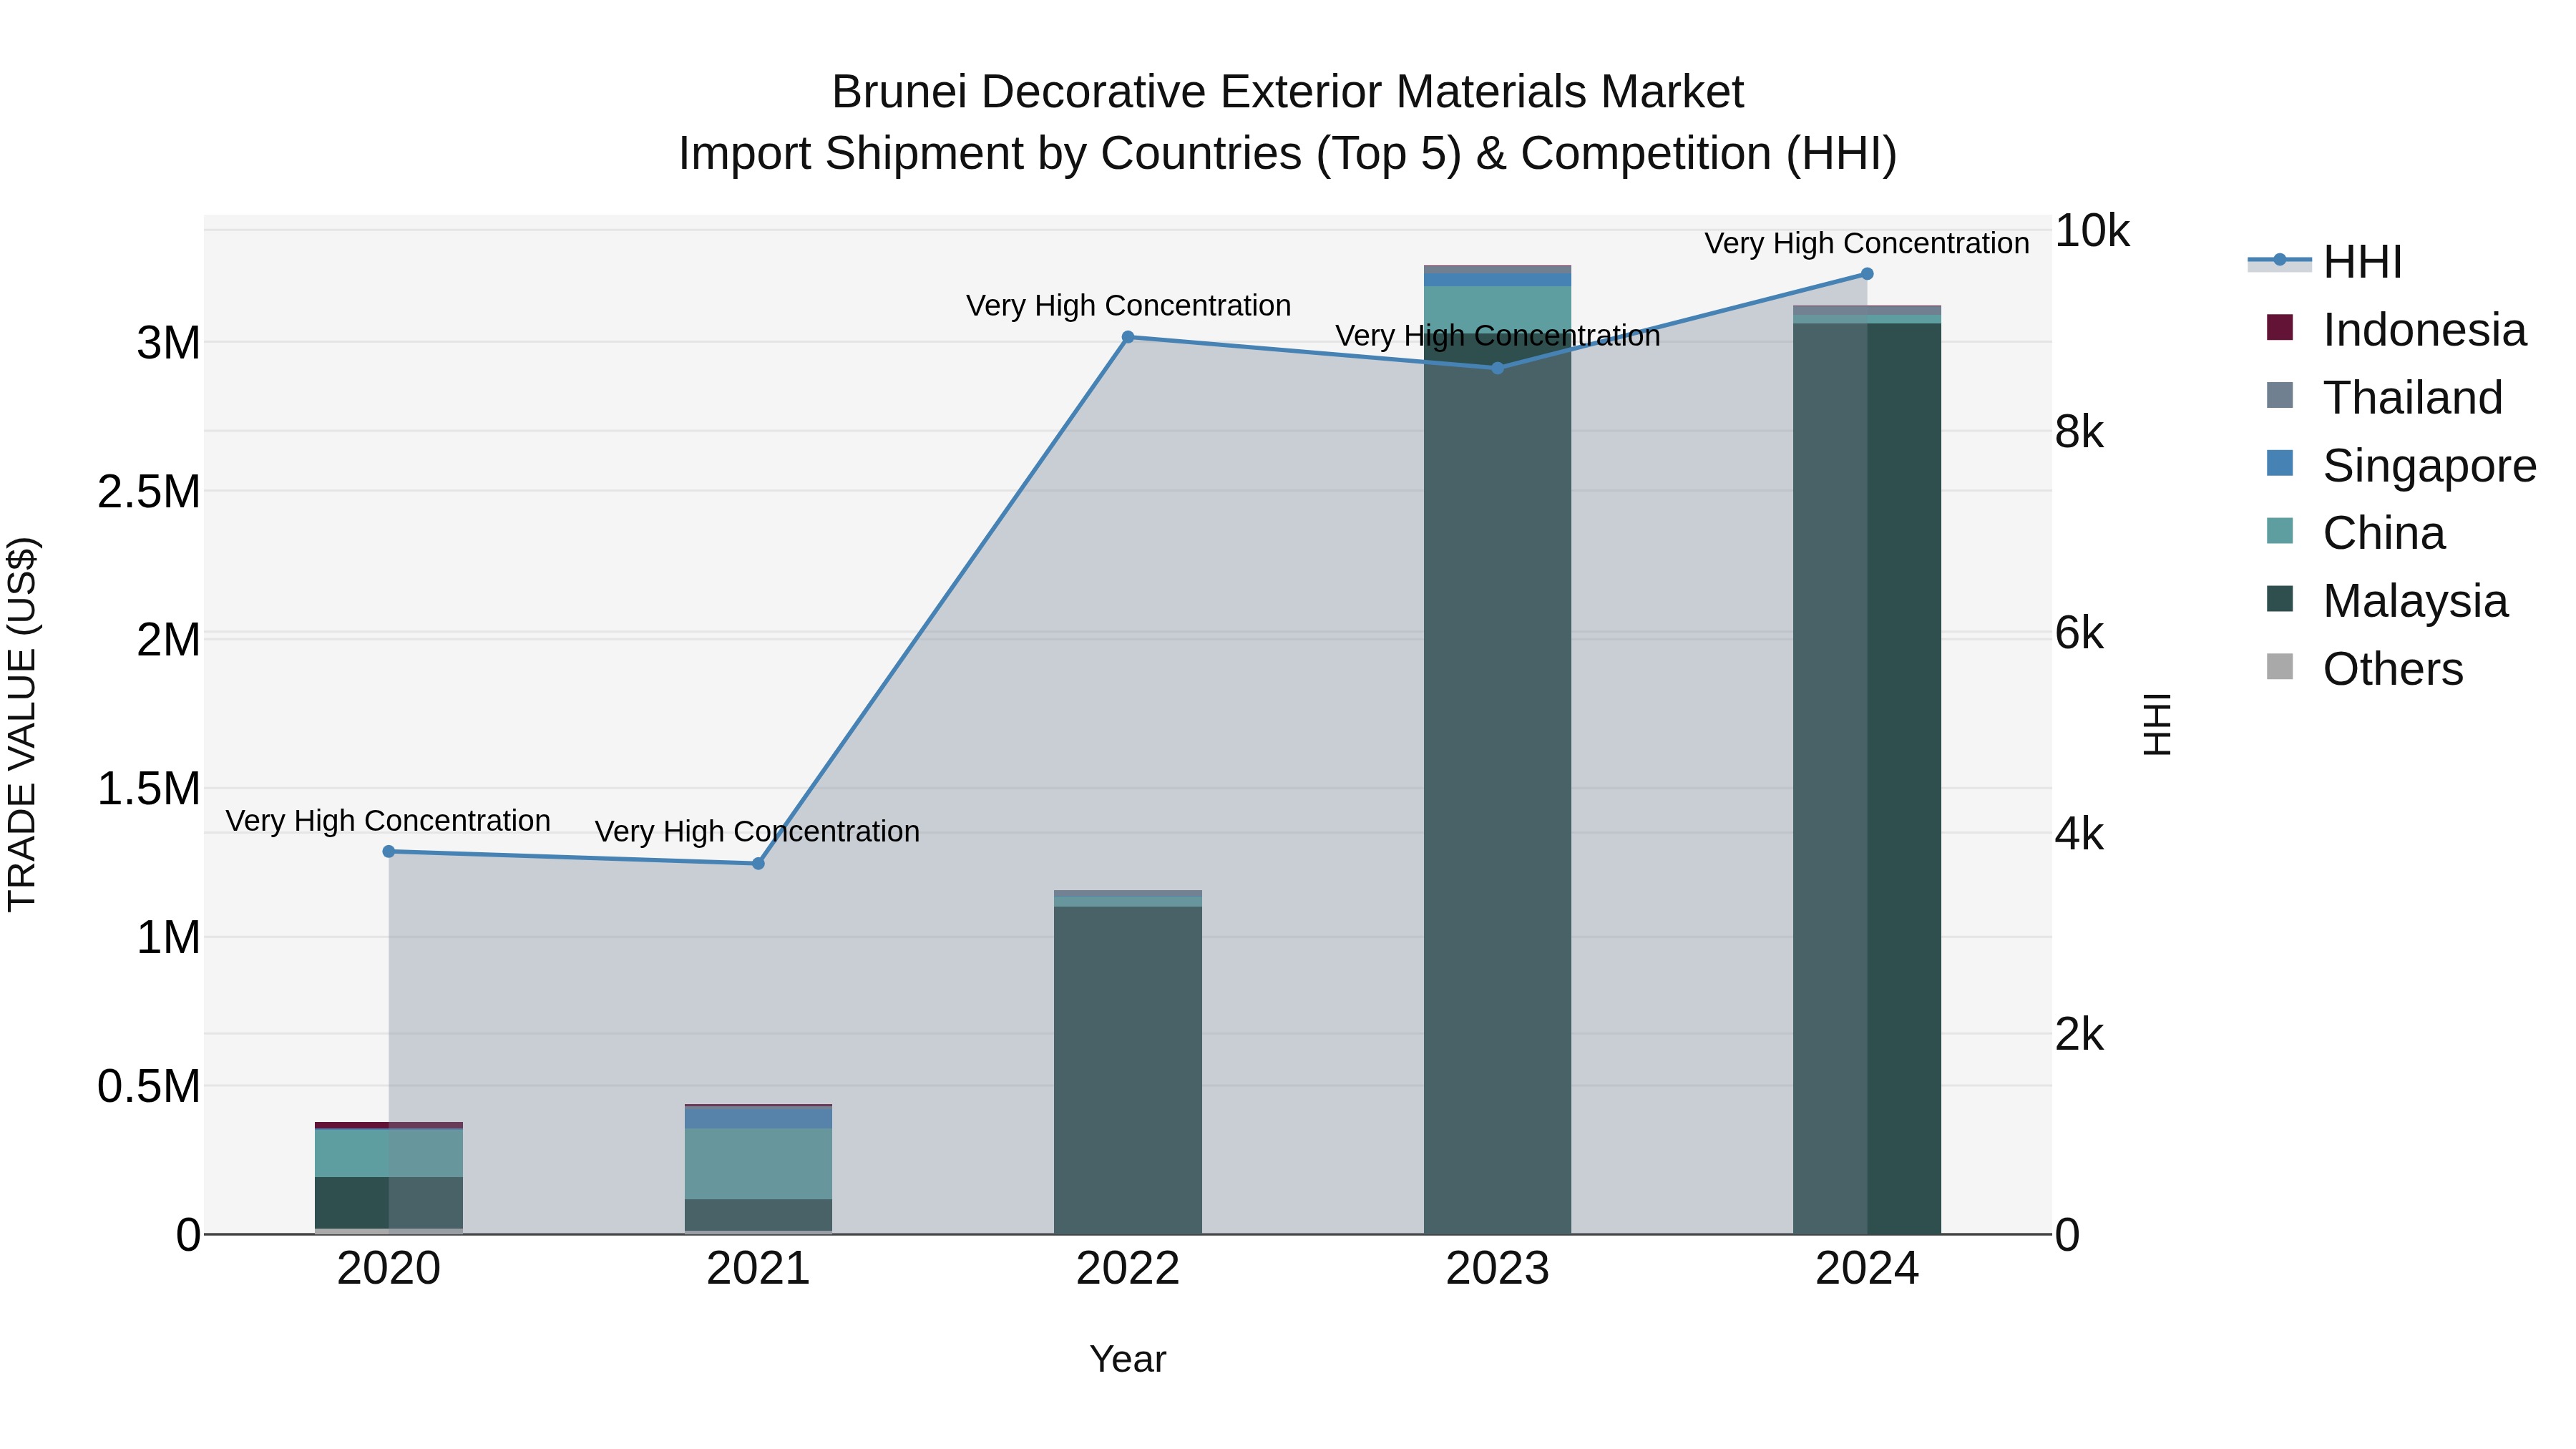Click the 2020 Malaysia bar segment
The height and width of the screenshot is (1449, 2576).
(389, 1202)
